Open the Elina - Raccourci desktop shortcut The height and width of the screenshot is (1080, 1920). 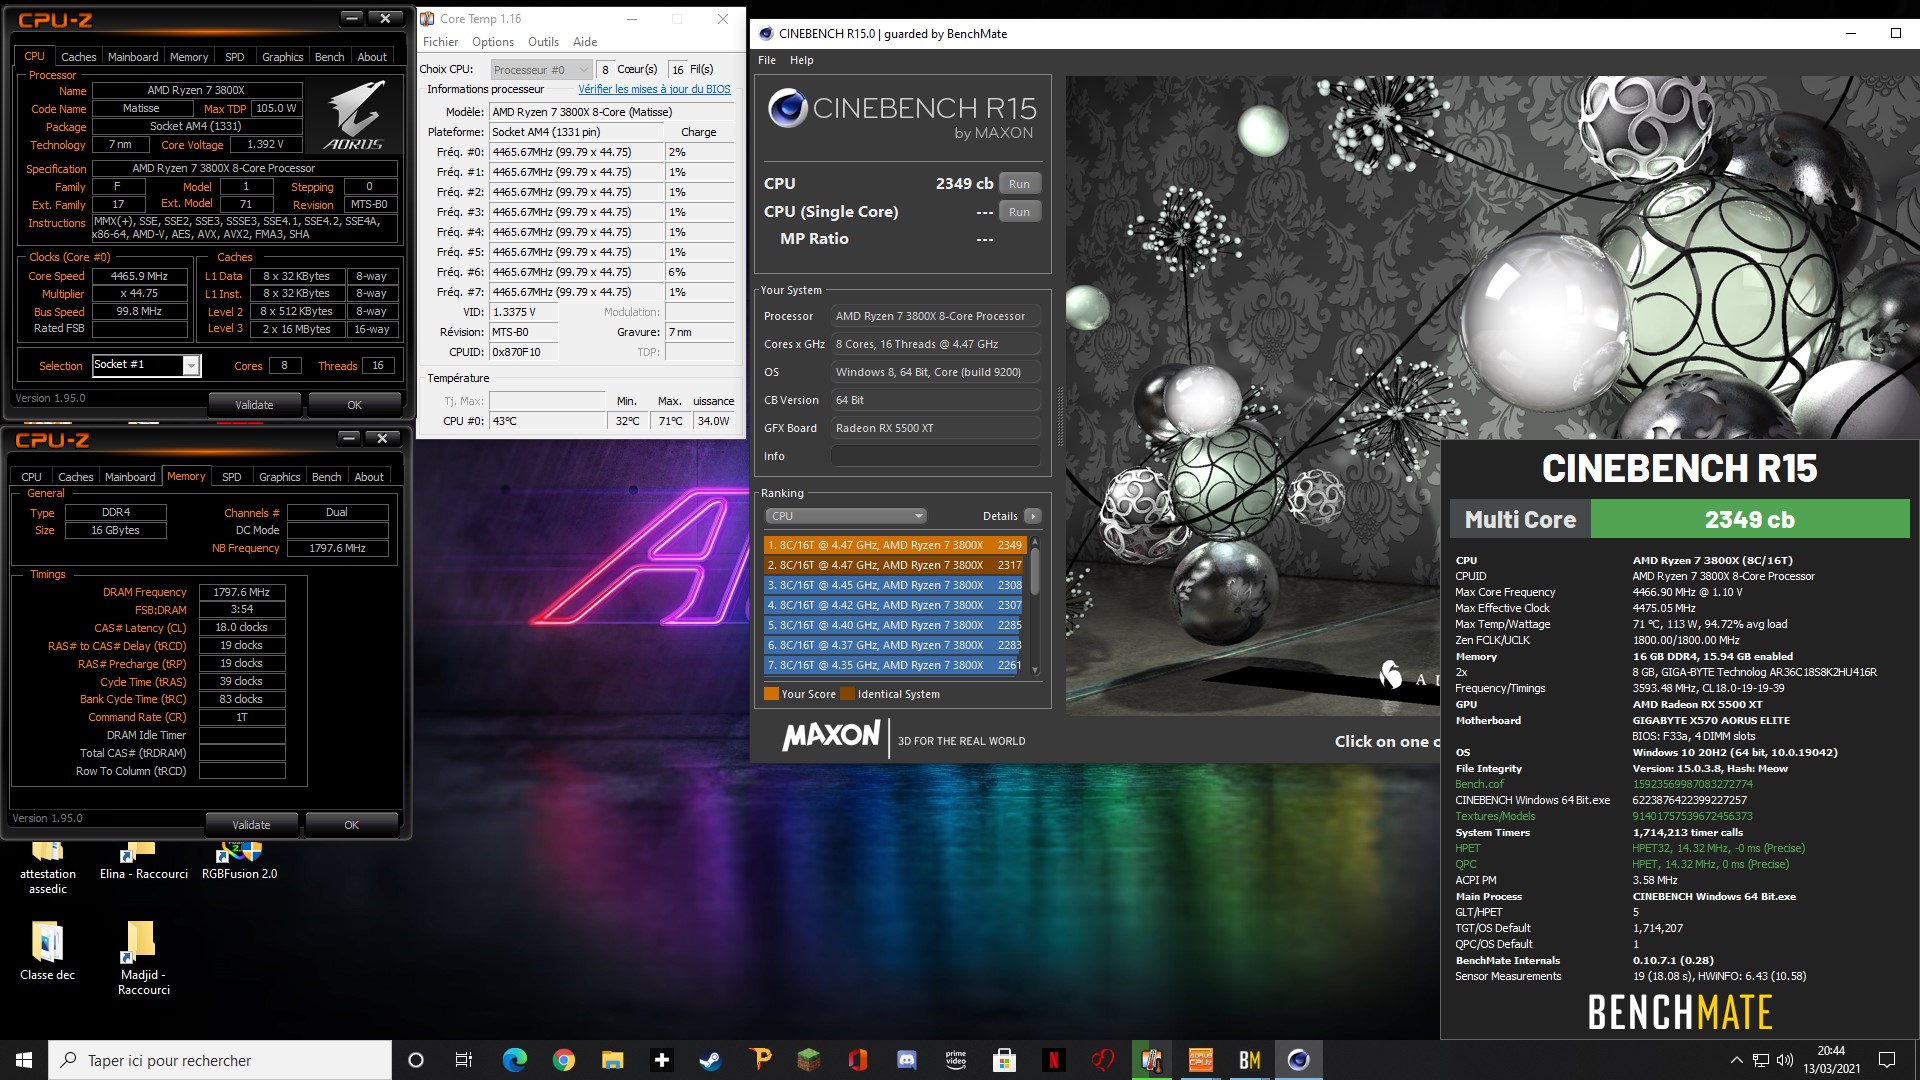[144, 861]
